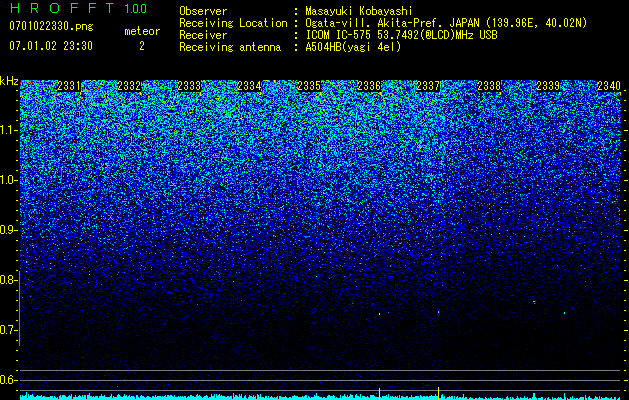Click the date stamp 07.01.02 23:30
629x400 pixels.
51,46
